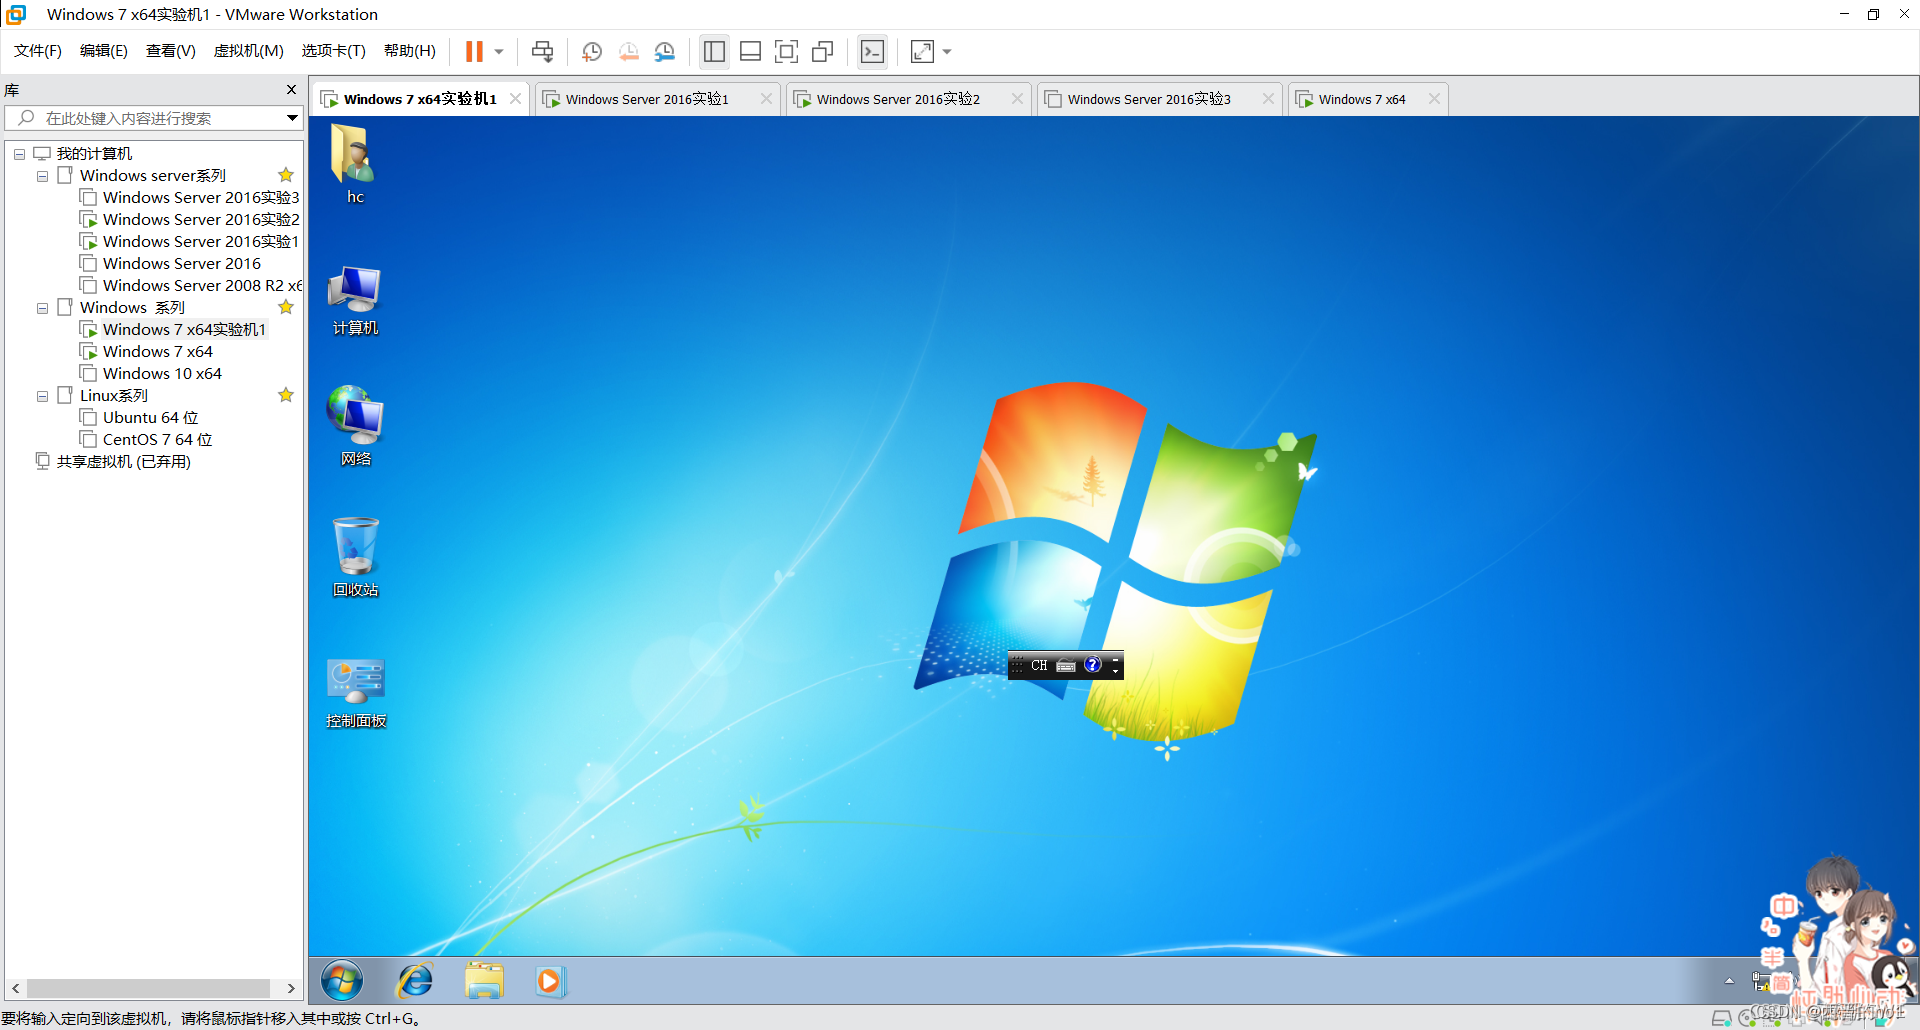The width and height of the screenshot is (1920, 1030).
Task: Open the 虚拟机(M) menu
Action: [249, 51]
